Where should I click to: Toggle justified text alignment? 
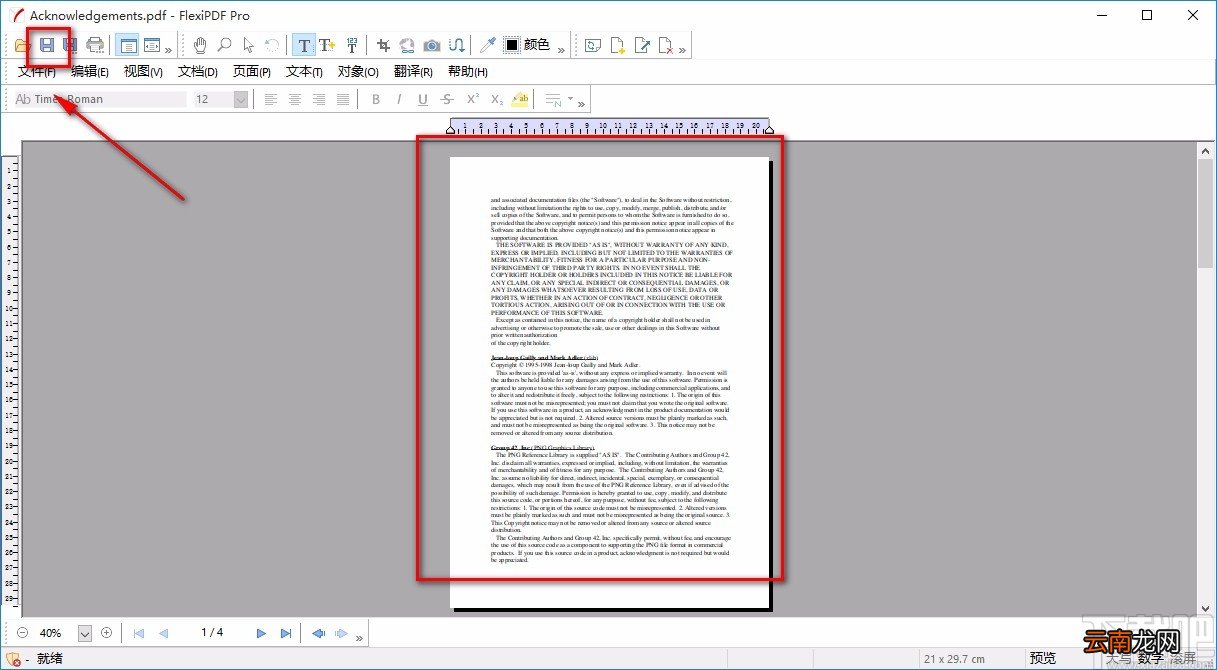point(343,99)
